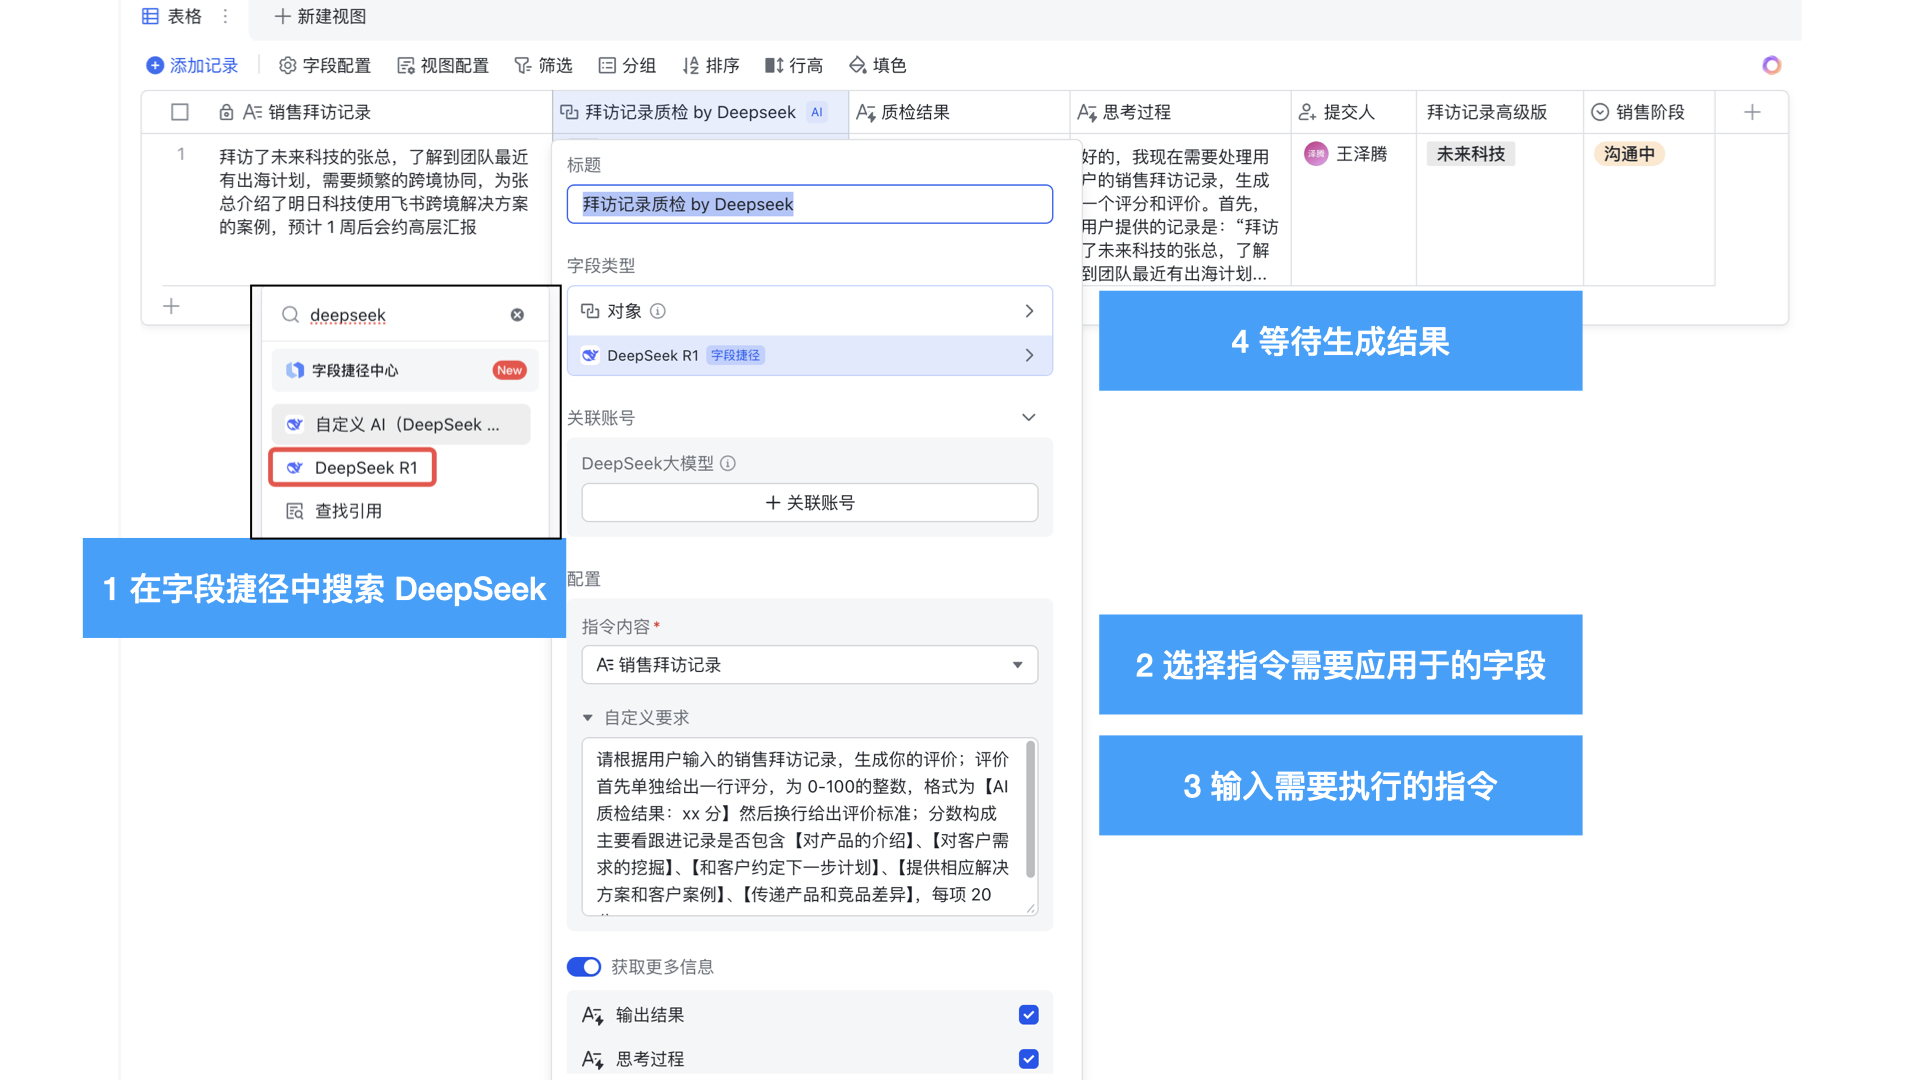Viewport: 1920px width, 1080px height.
Task: Select the 提交人 column header
Action: (1353, 112)
